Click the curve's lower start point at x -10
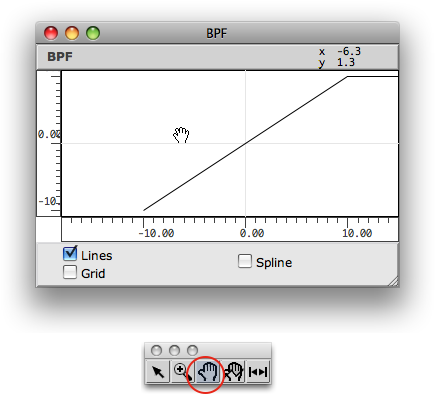 click(x=144, y=210)
